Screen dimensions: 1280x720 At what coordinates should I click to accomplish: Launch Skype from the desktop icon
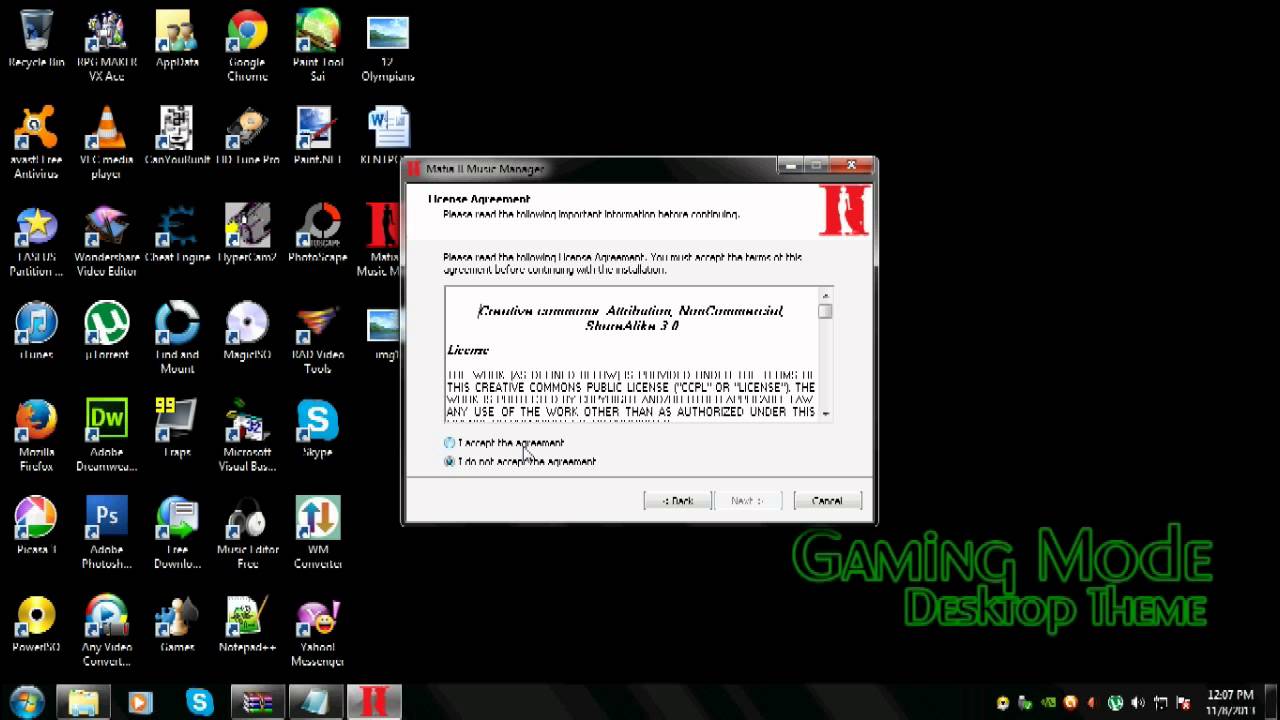click(318, 429)
